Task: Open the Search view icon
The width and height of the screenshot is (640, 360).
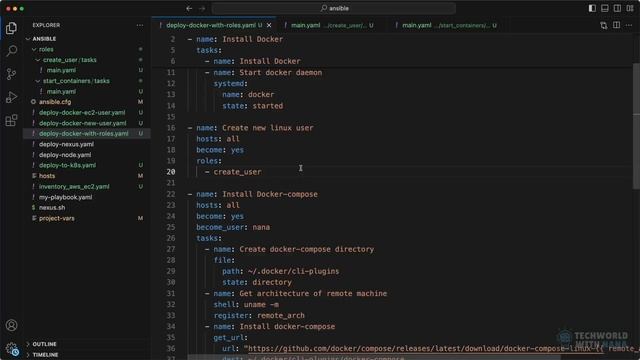Action: click(x=11, y=51)
